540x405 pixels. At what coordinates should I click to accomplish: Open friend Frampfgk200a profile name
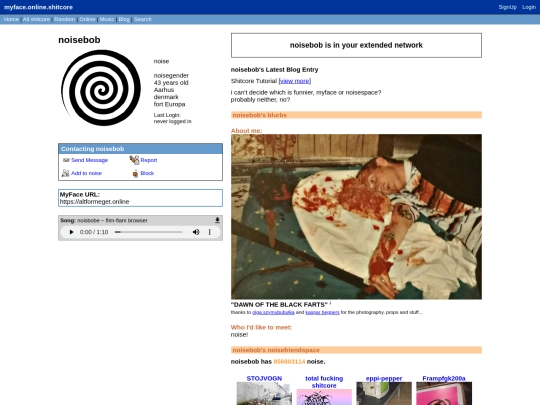[x=444, y=378]
